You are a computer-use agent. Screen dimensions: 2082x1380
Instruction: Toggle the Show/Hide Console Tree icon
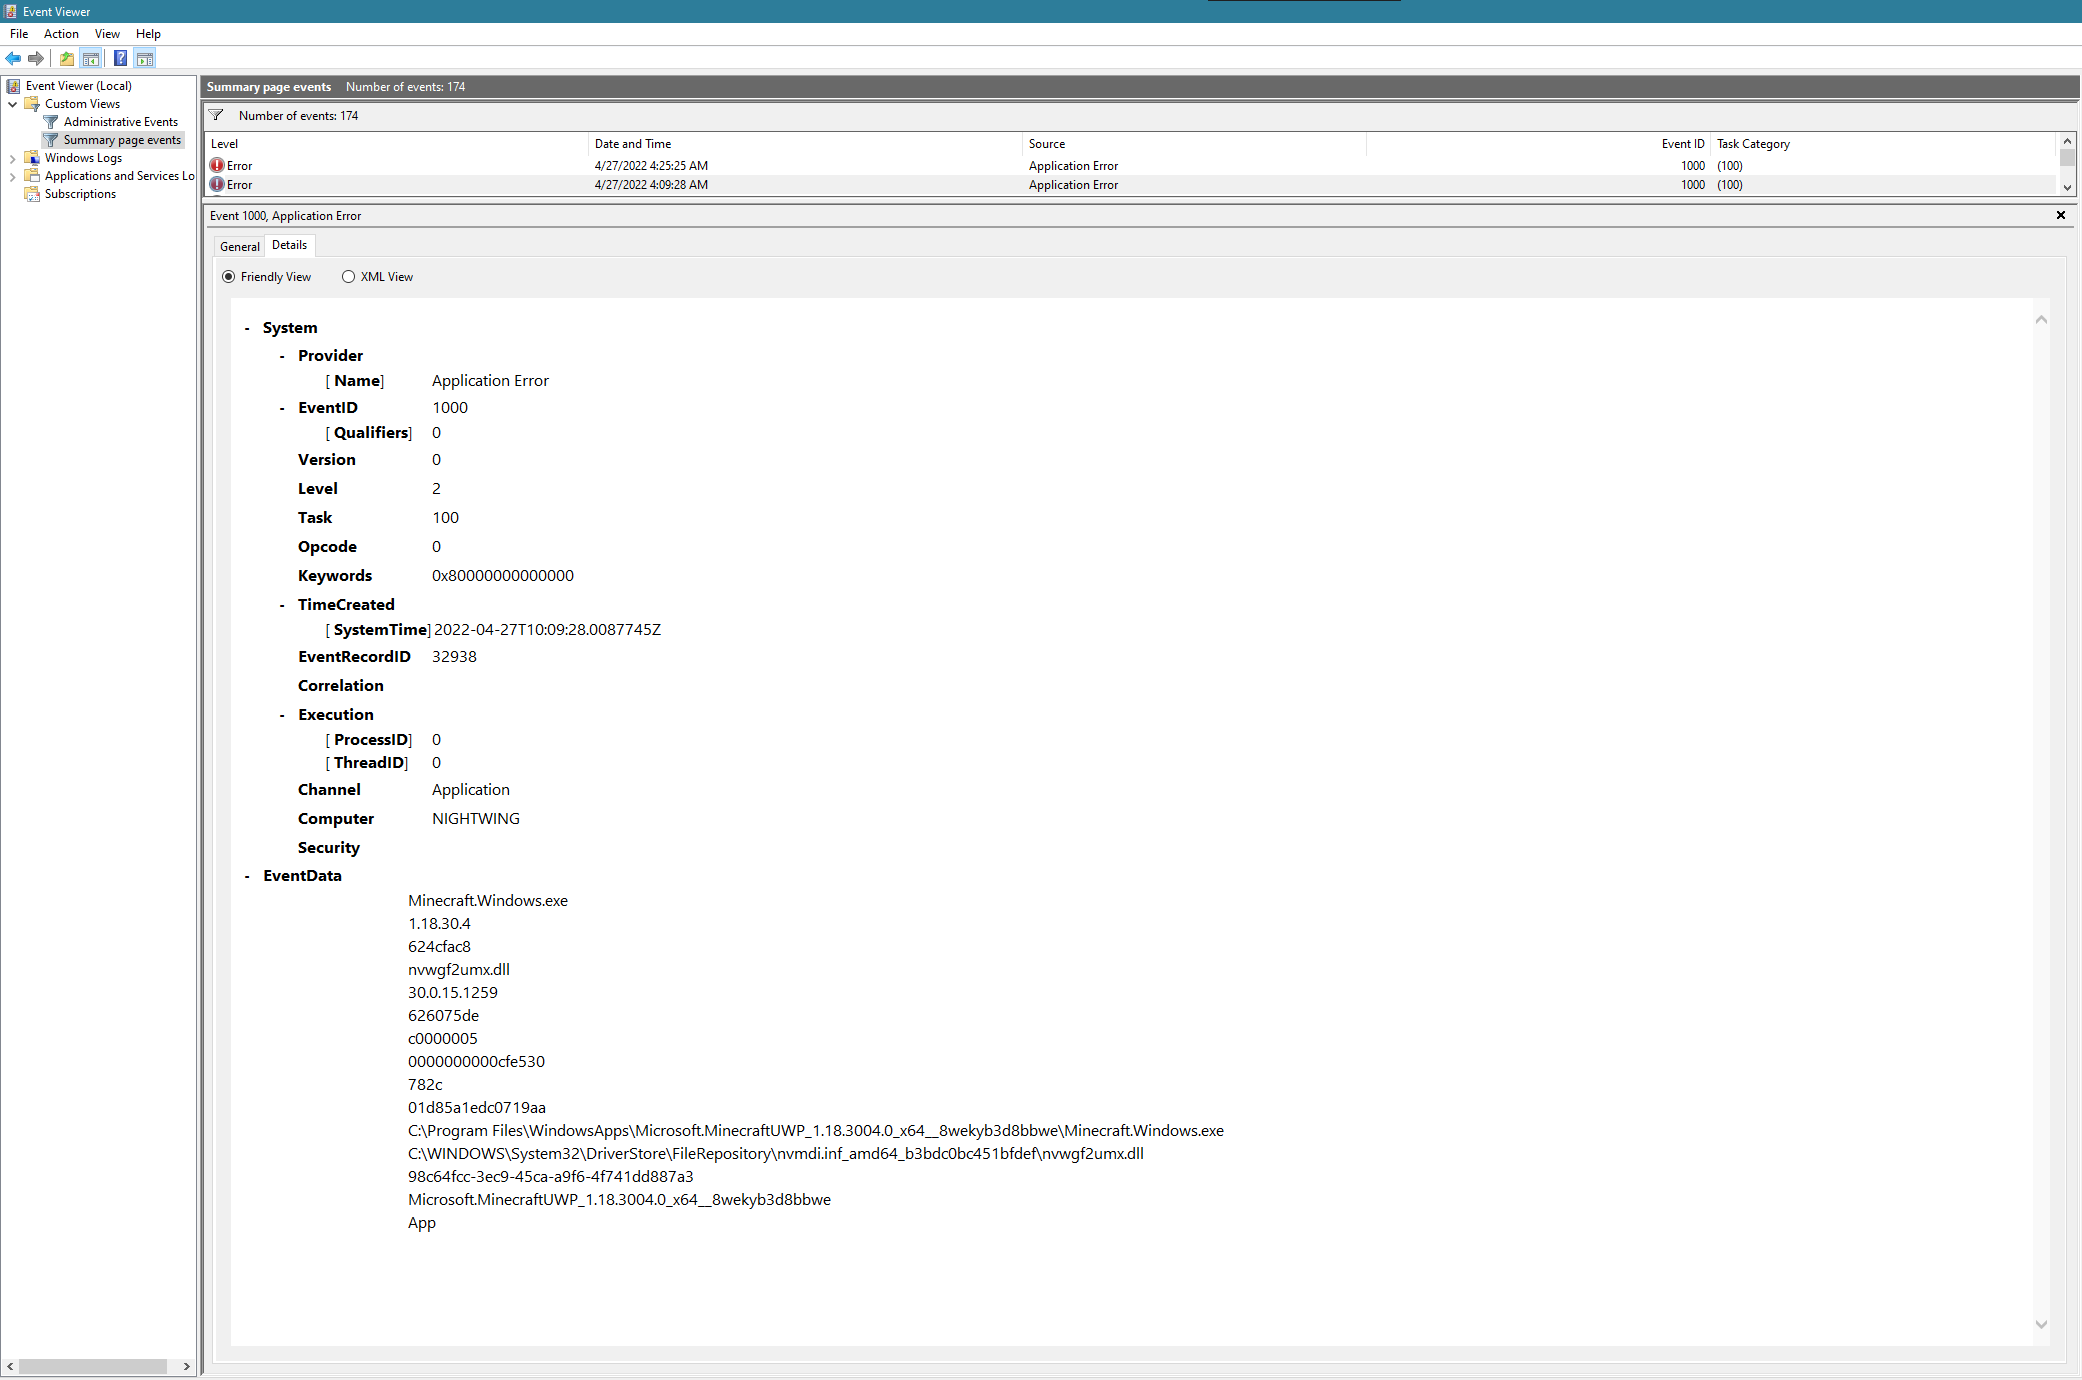(91, 58)
